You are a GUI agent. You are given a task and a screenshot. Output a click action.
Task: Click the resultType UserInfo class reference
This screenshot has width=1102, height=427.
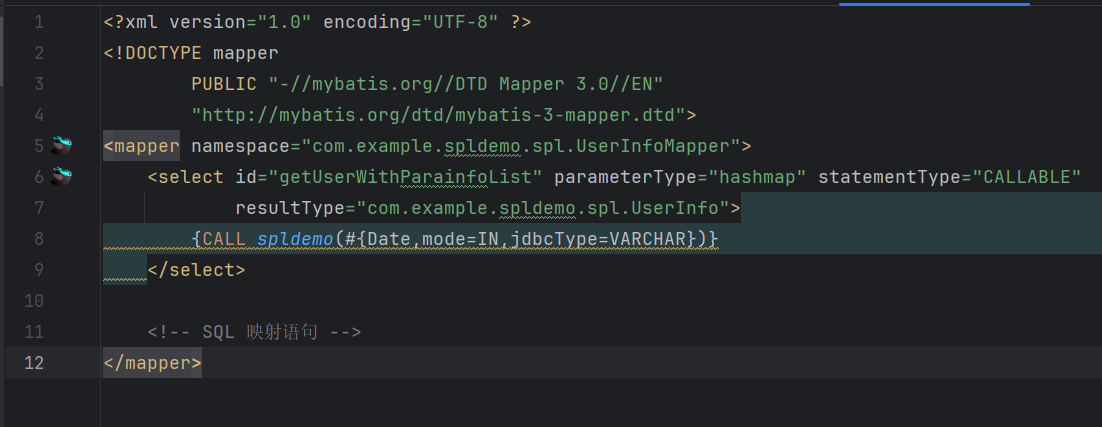[543, 208]
